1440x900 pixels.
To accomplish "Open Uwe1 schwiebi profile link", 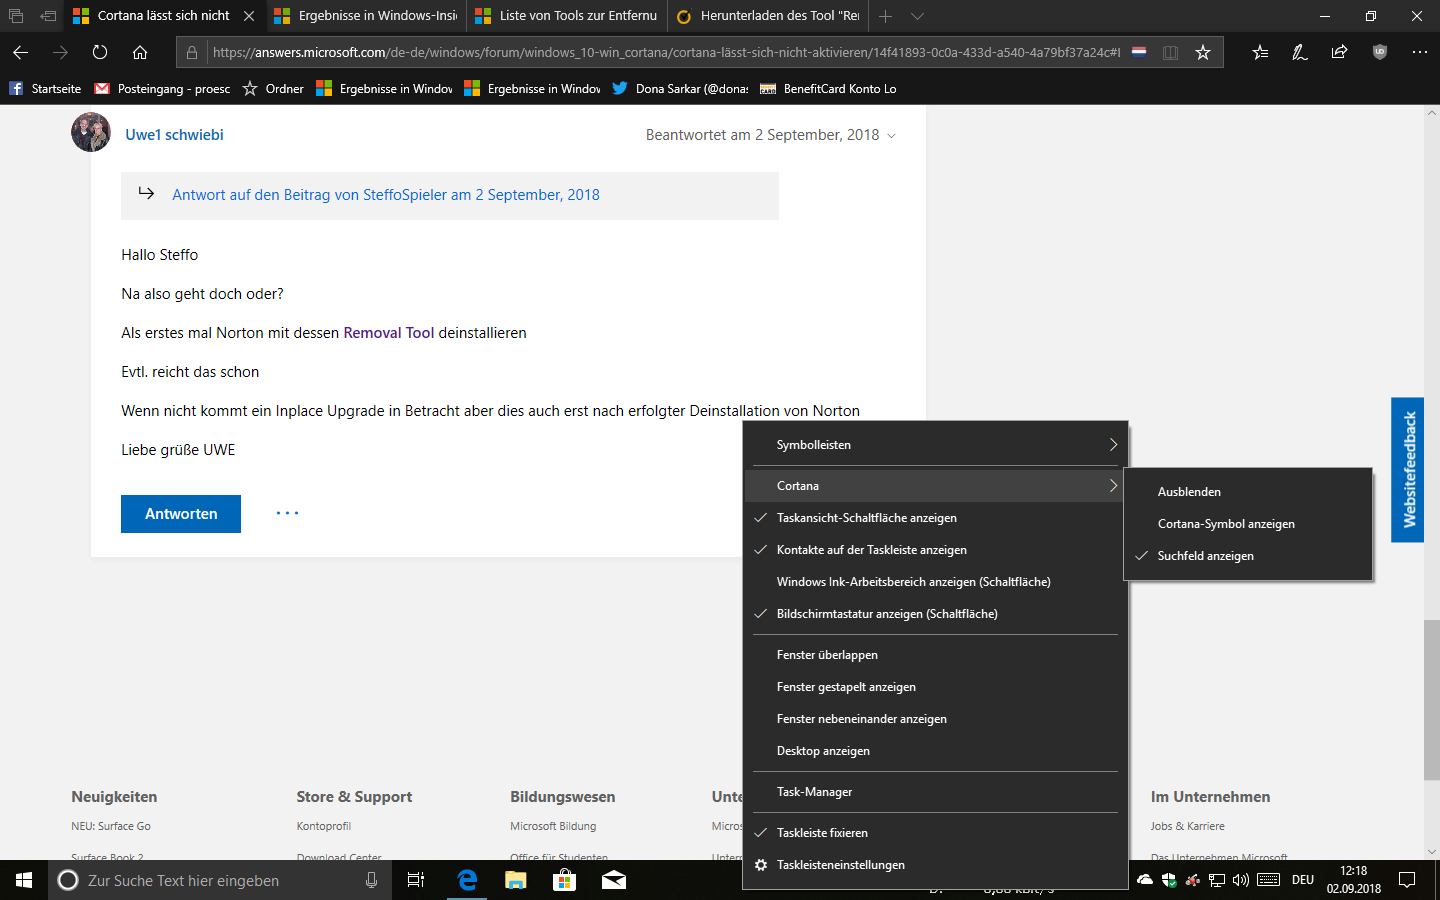I will 174,135.
